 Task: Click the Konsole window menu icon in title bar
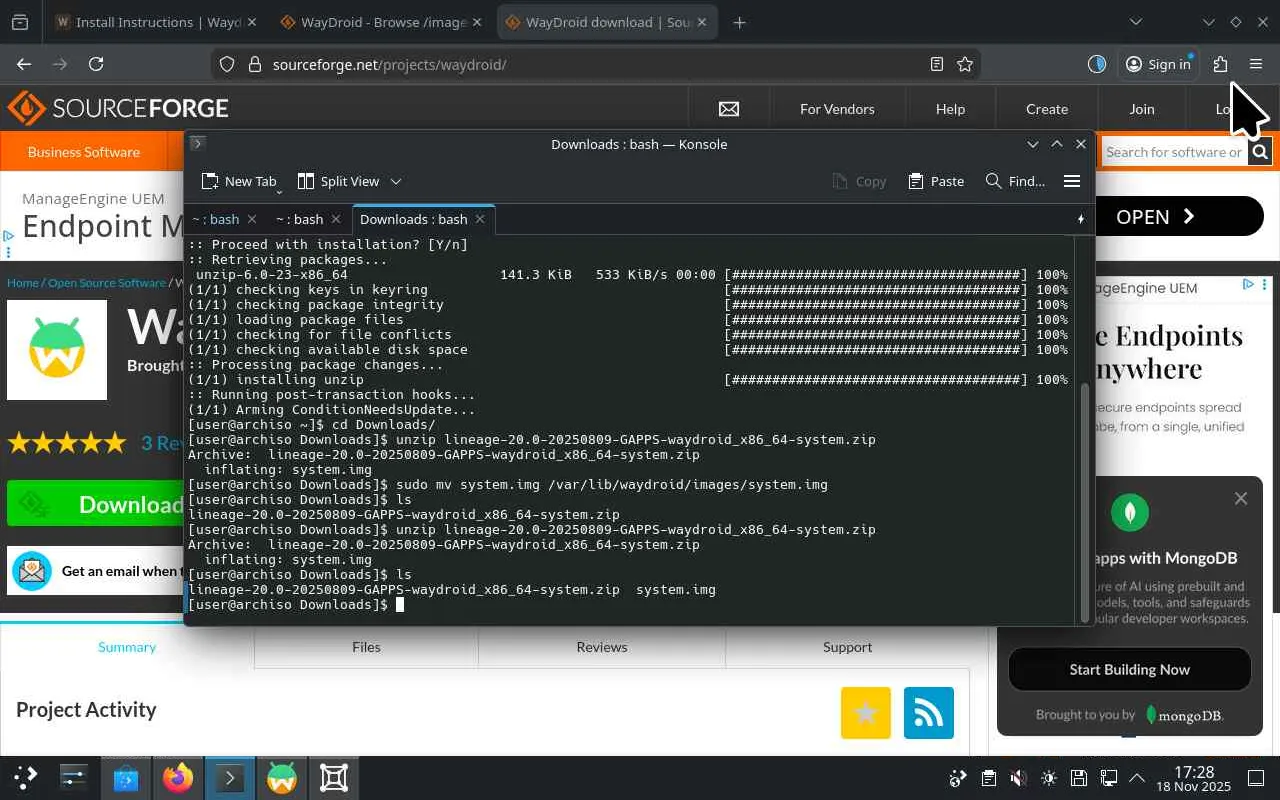click(x=197, y=144)
